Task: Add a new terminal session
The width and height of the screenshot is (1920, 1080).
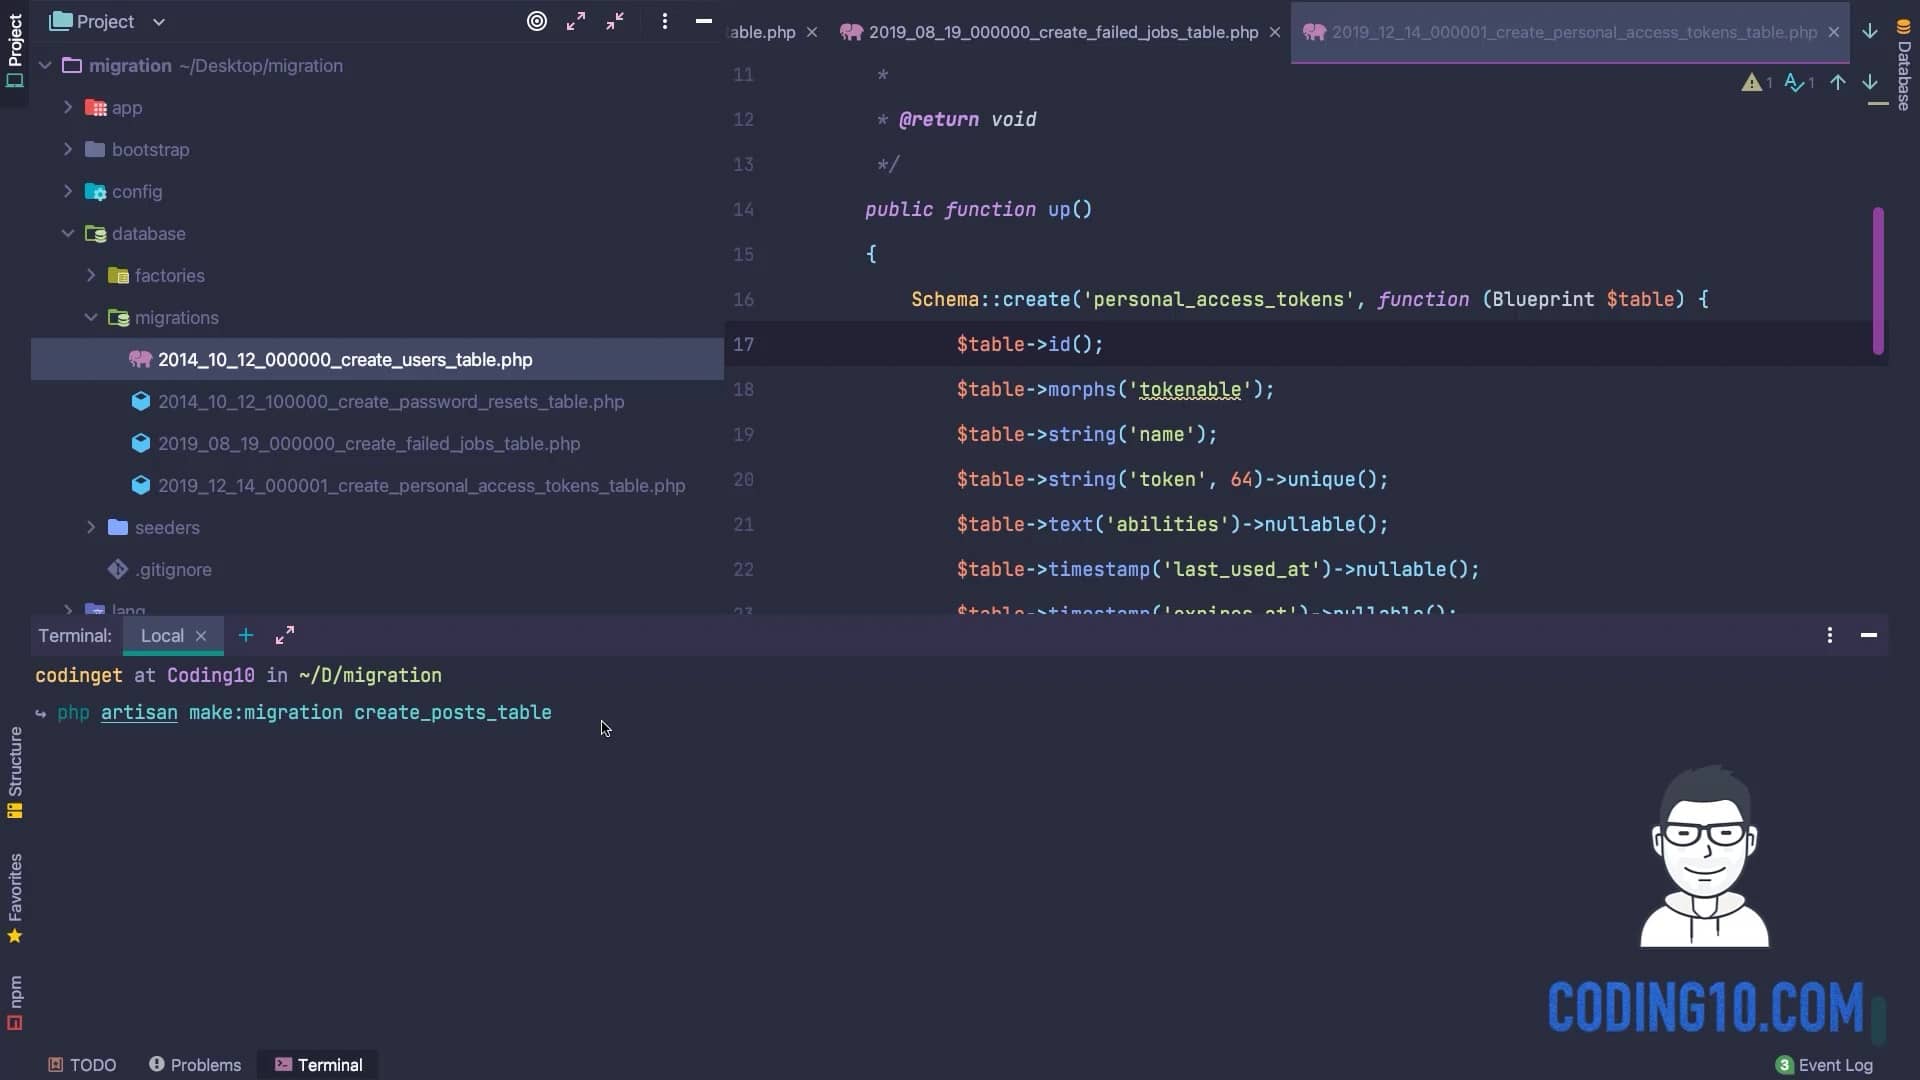Action: click(246, 636)
